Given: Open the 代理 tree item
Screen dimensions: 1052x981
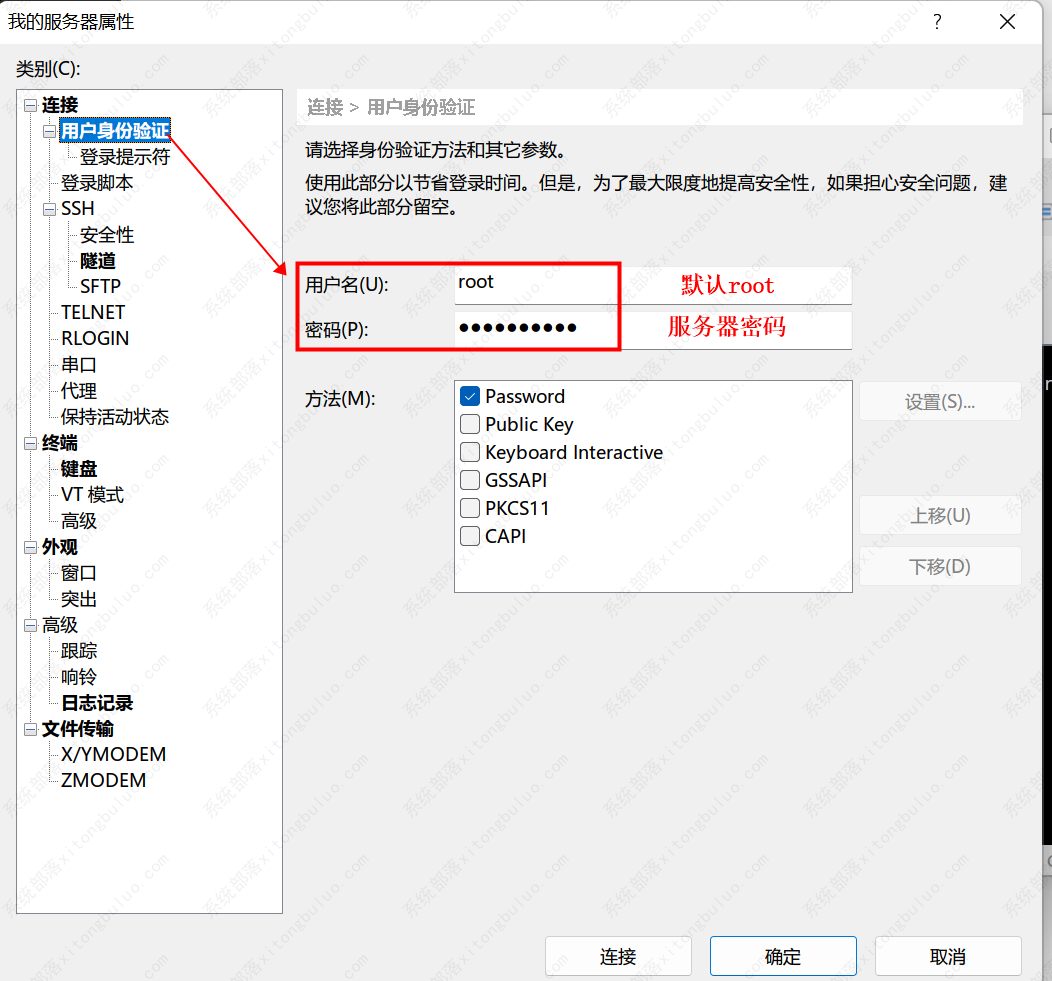Looking at the screenshot, I should [x=78, y=391].
